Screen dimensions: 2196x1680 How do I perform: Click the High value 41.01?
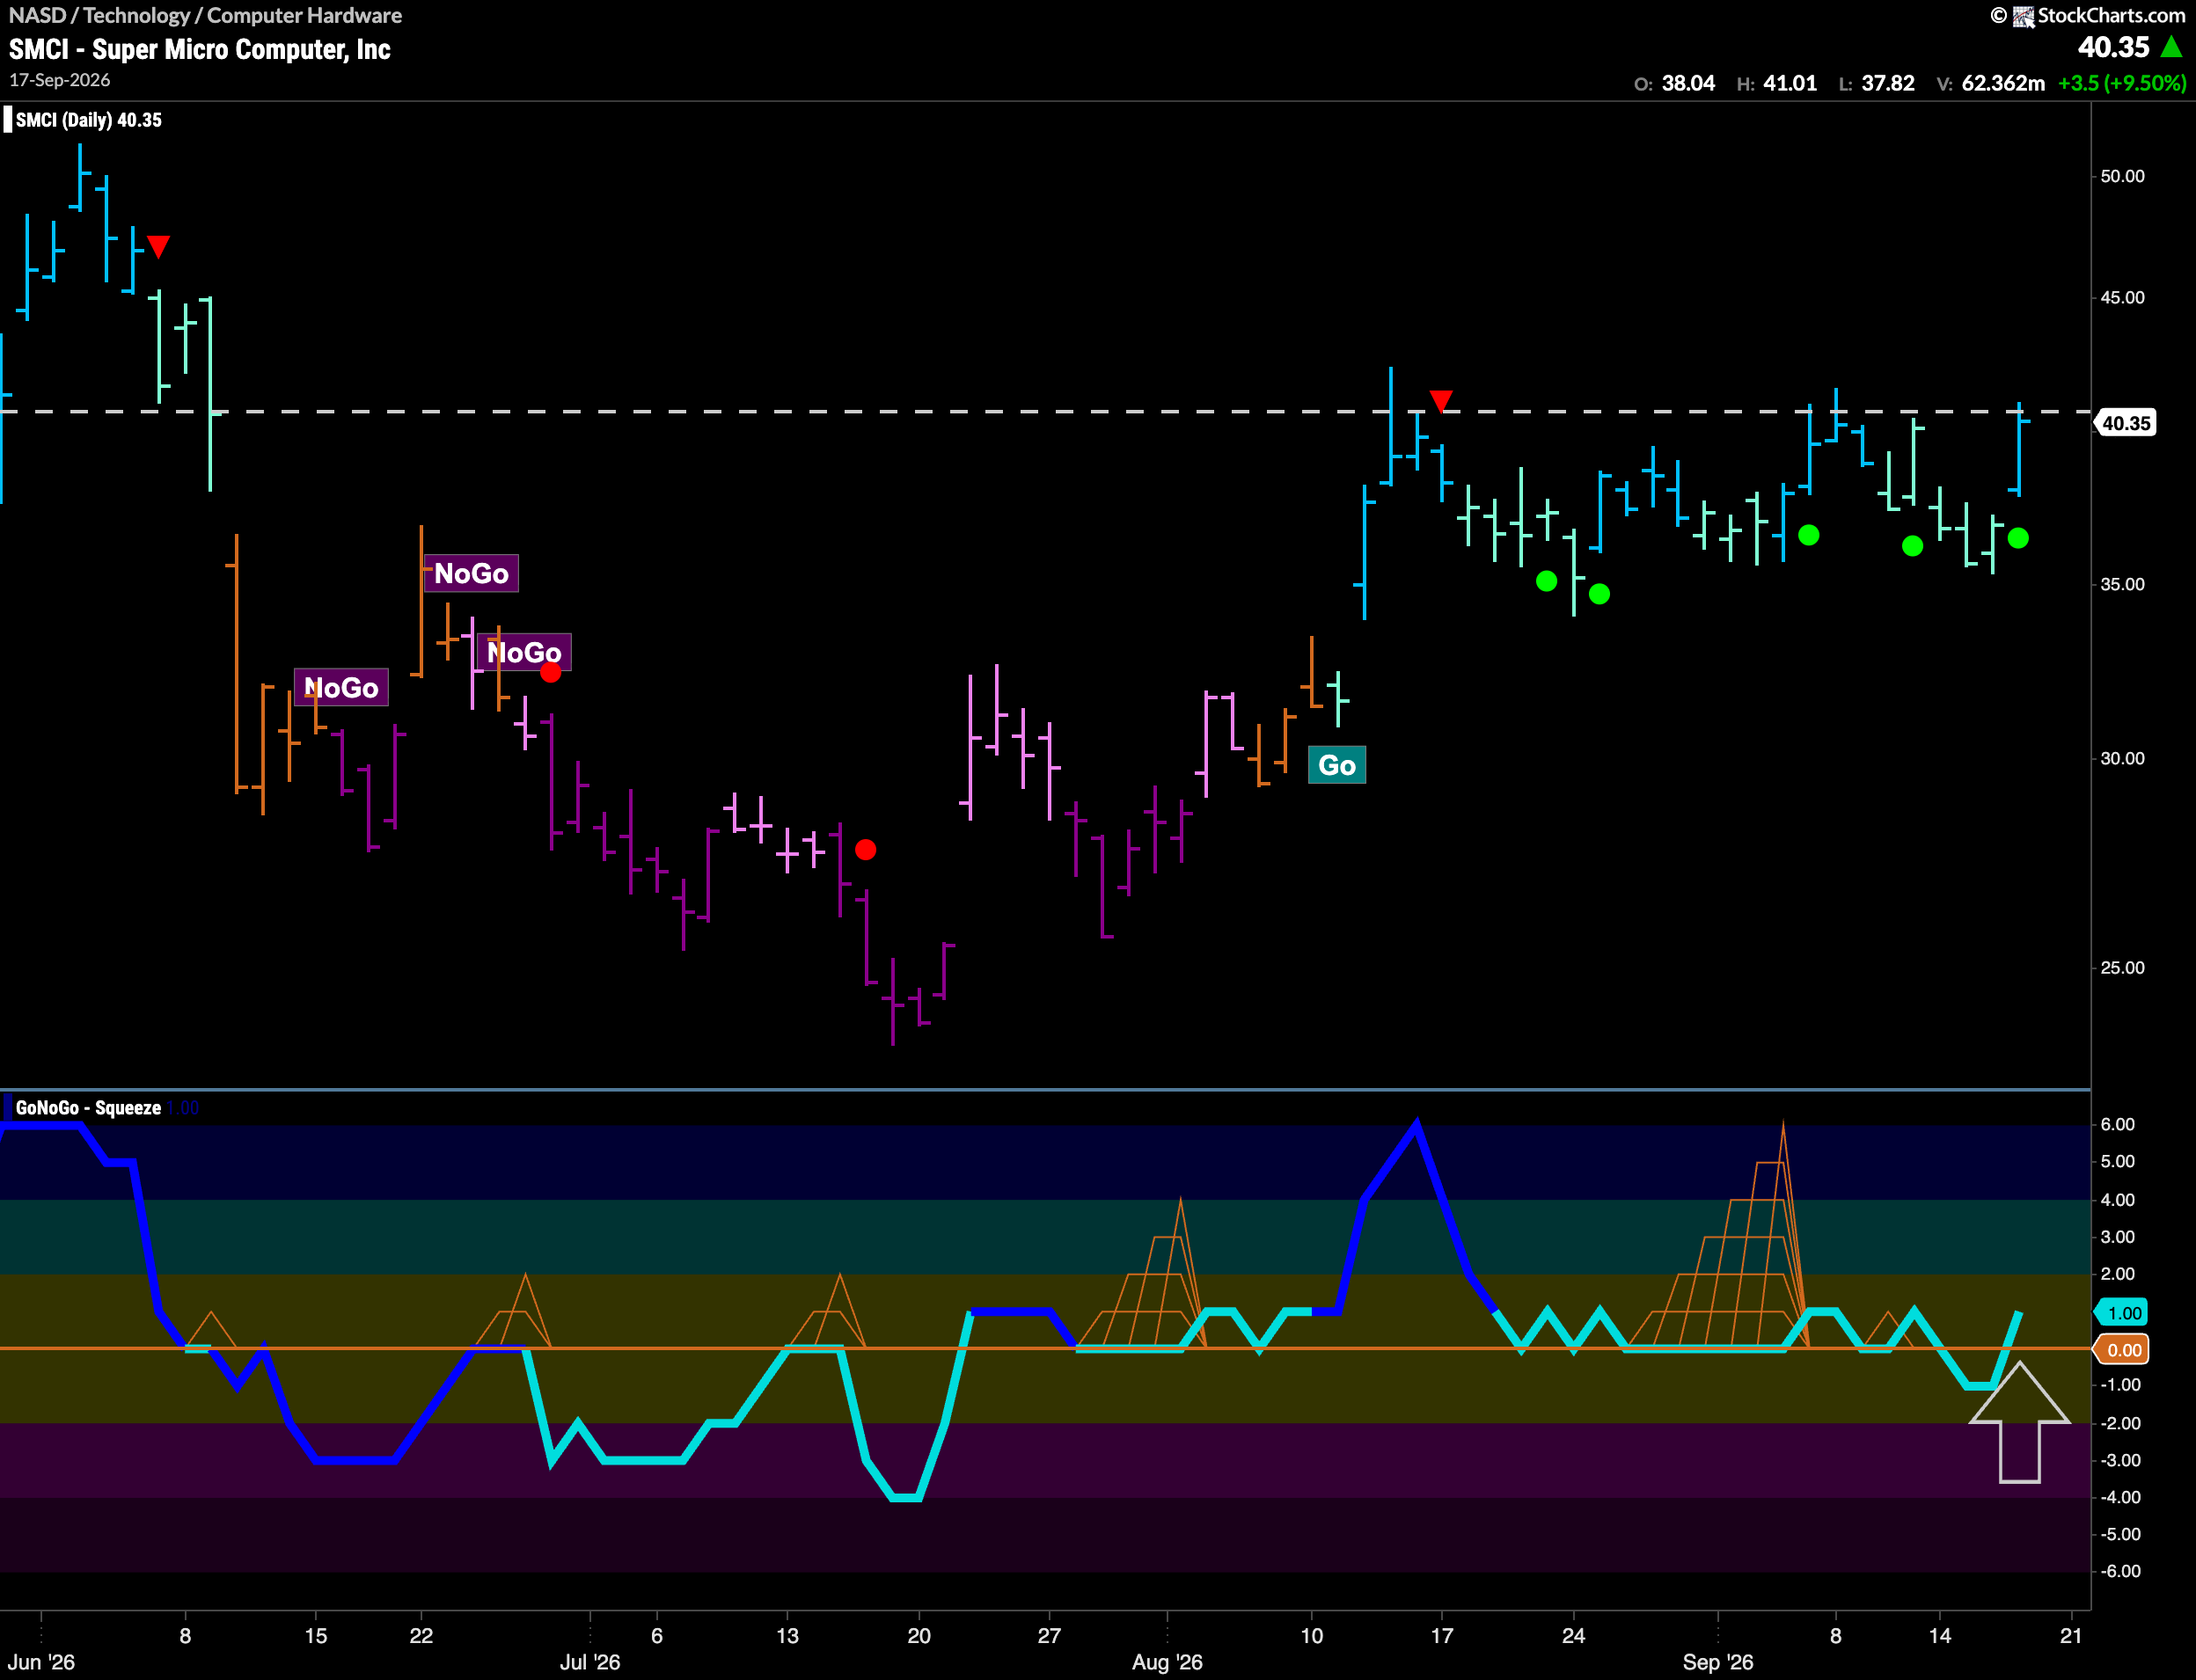(x=1790, y=83)
